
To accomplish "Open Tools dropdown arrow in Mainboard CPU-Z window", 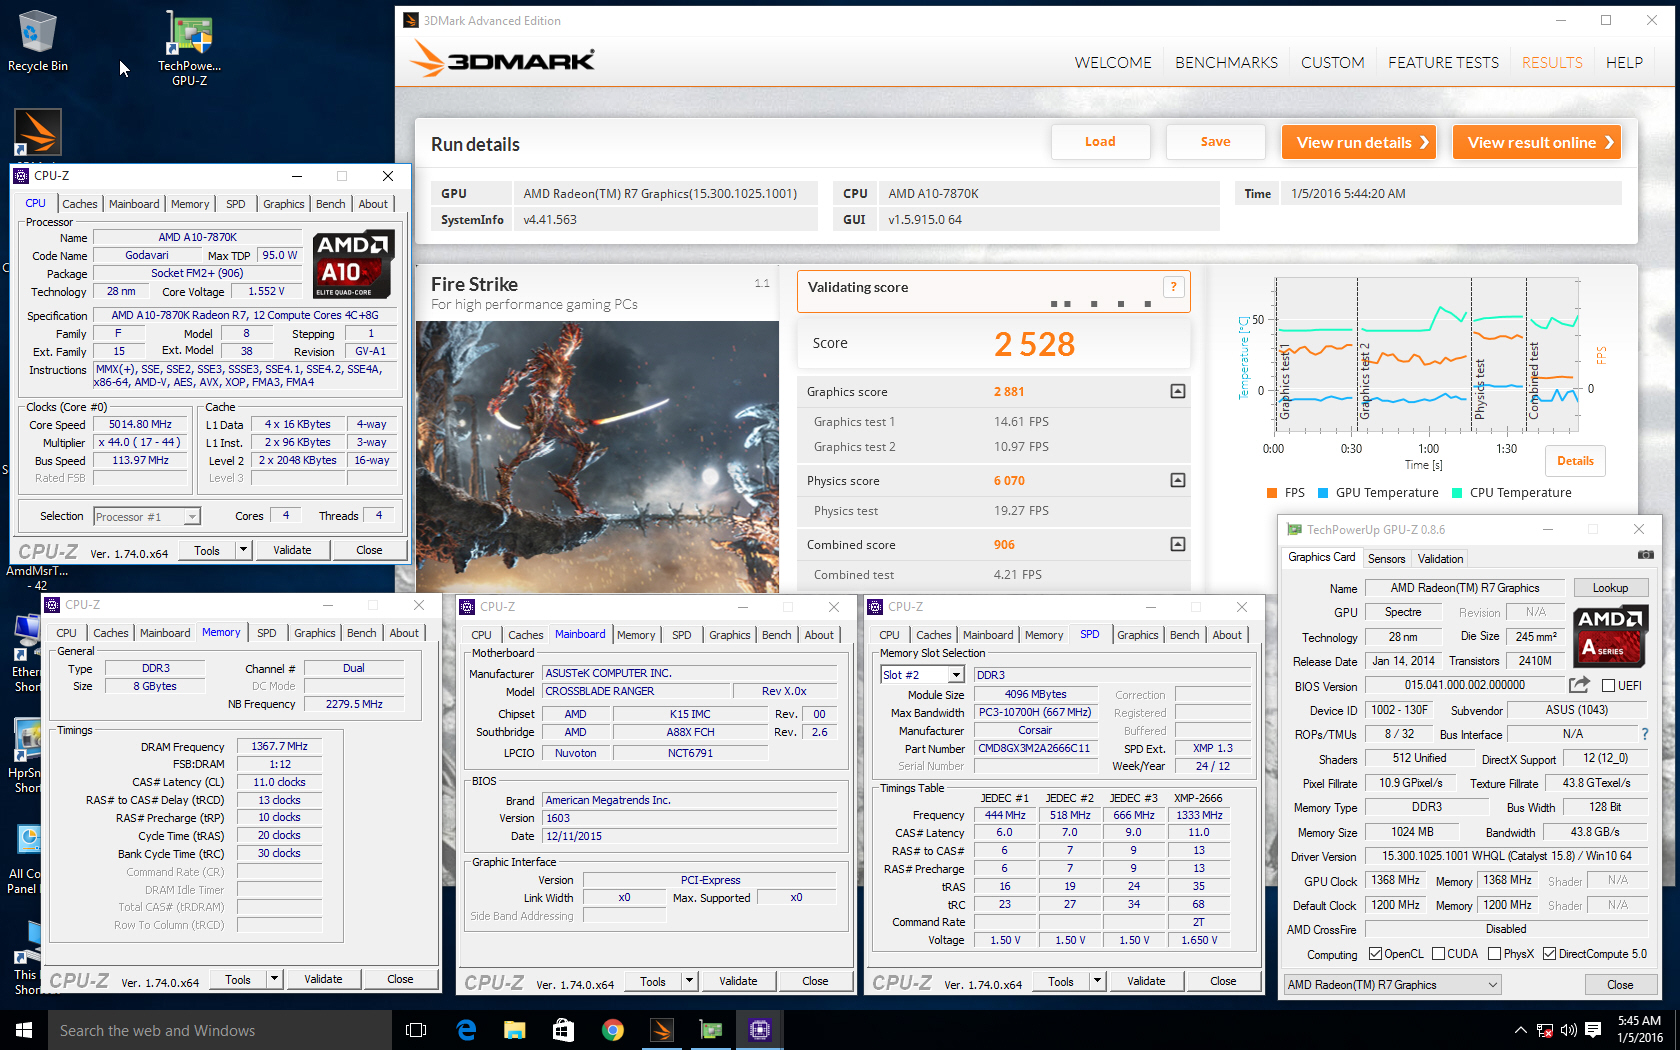I will point(689,981).
